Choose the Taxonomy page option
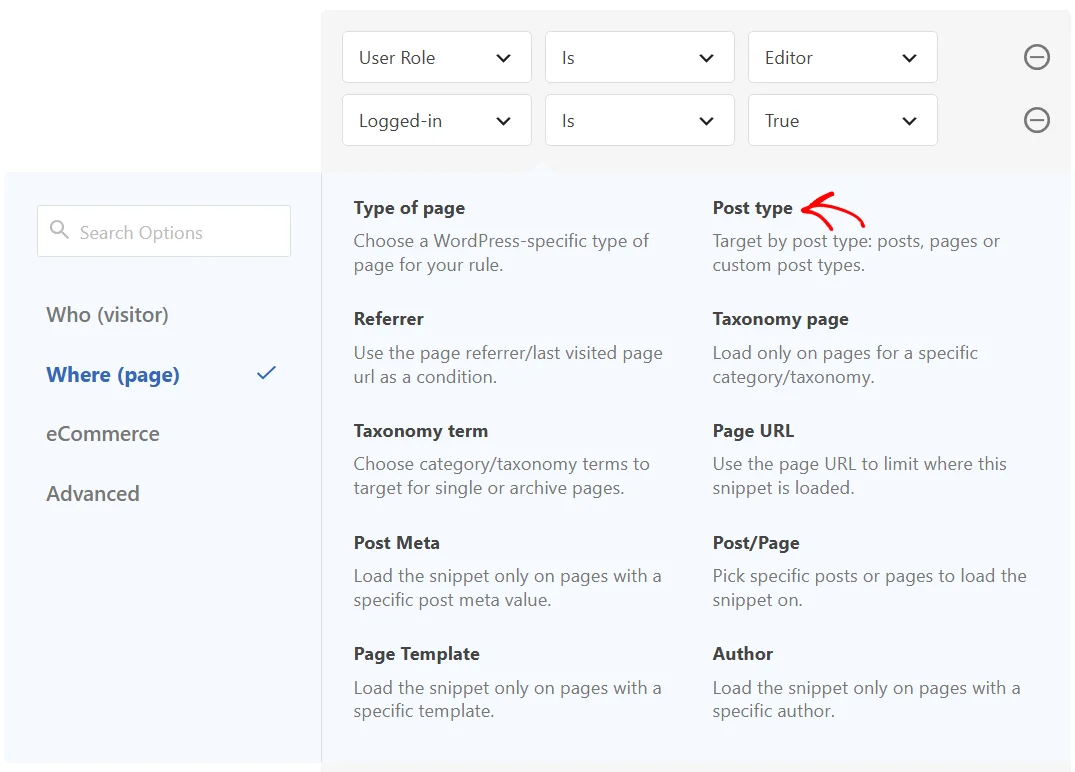1075x772 pixels. pos(780,319)
